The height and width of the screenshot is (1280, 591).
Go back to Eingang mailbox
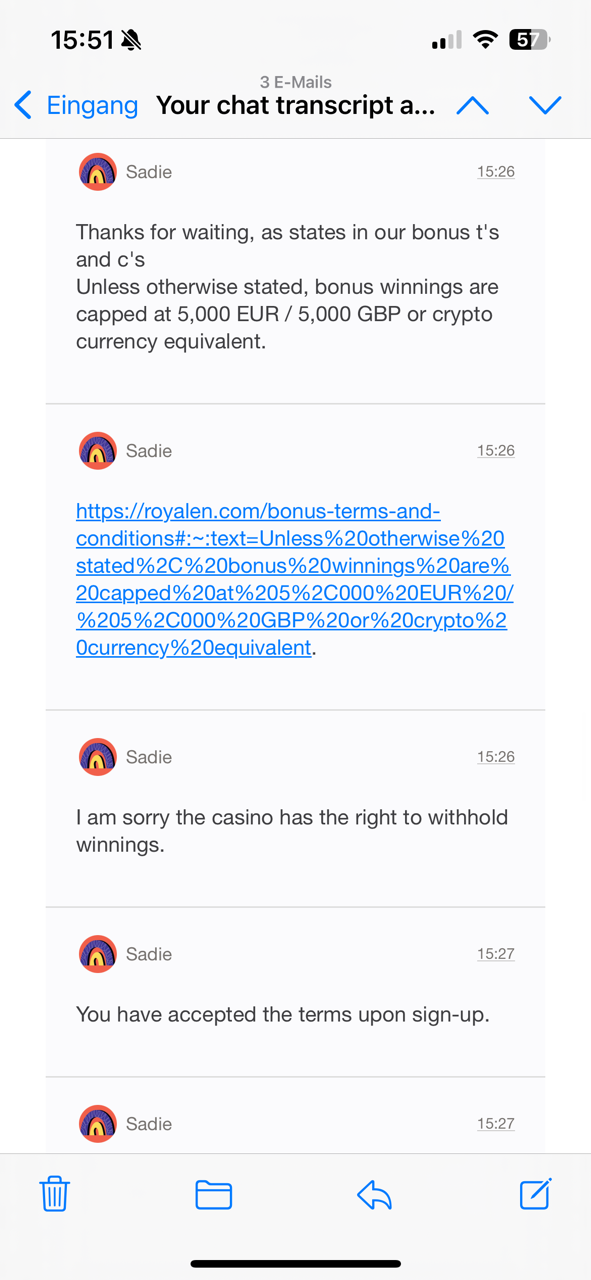(x=77, y=105)
